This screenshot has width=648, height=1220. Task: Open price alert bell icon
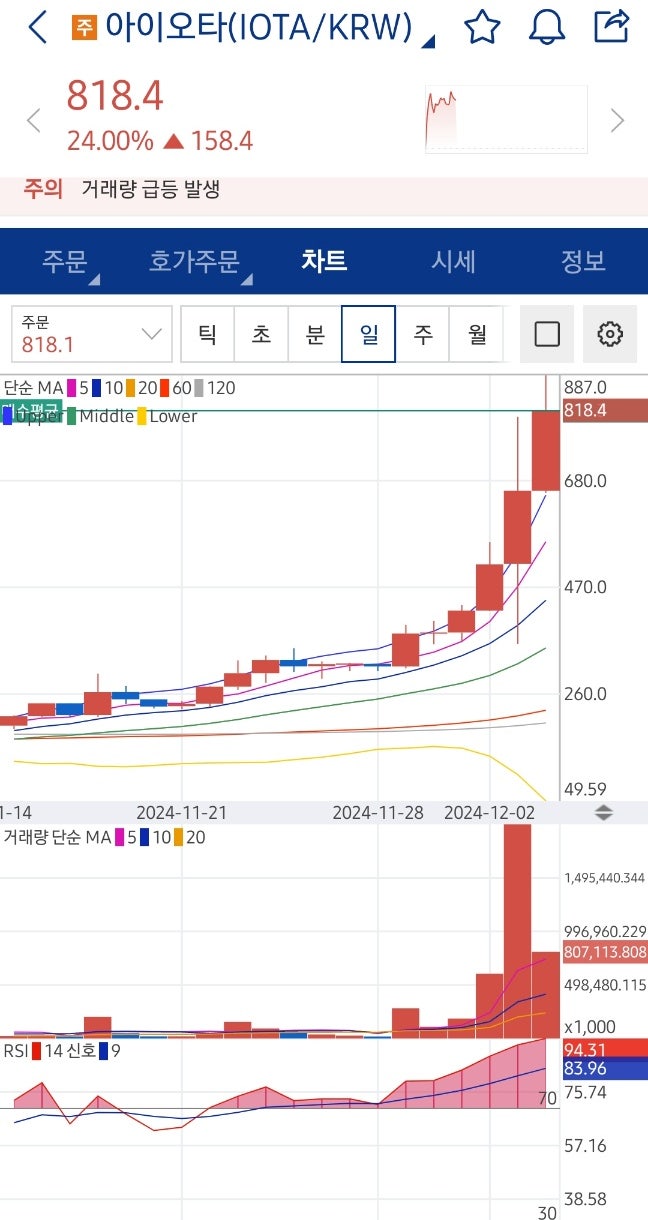(547, 27)
